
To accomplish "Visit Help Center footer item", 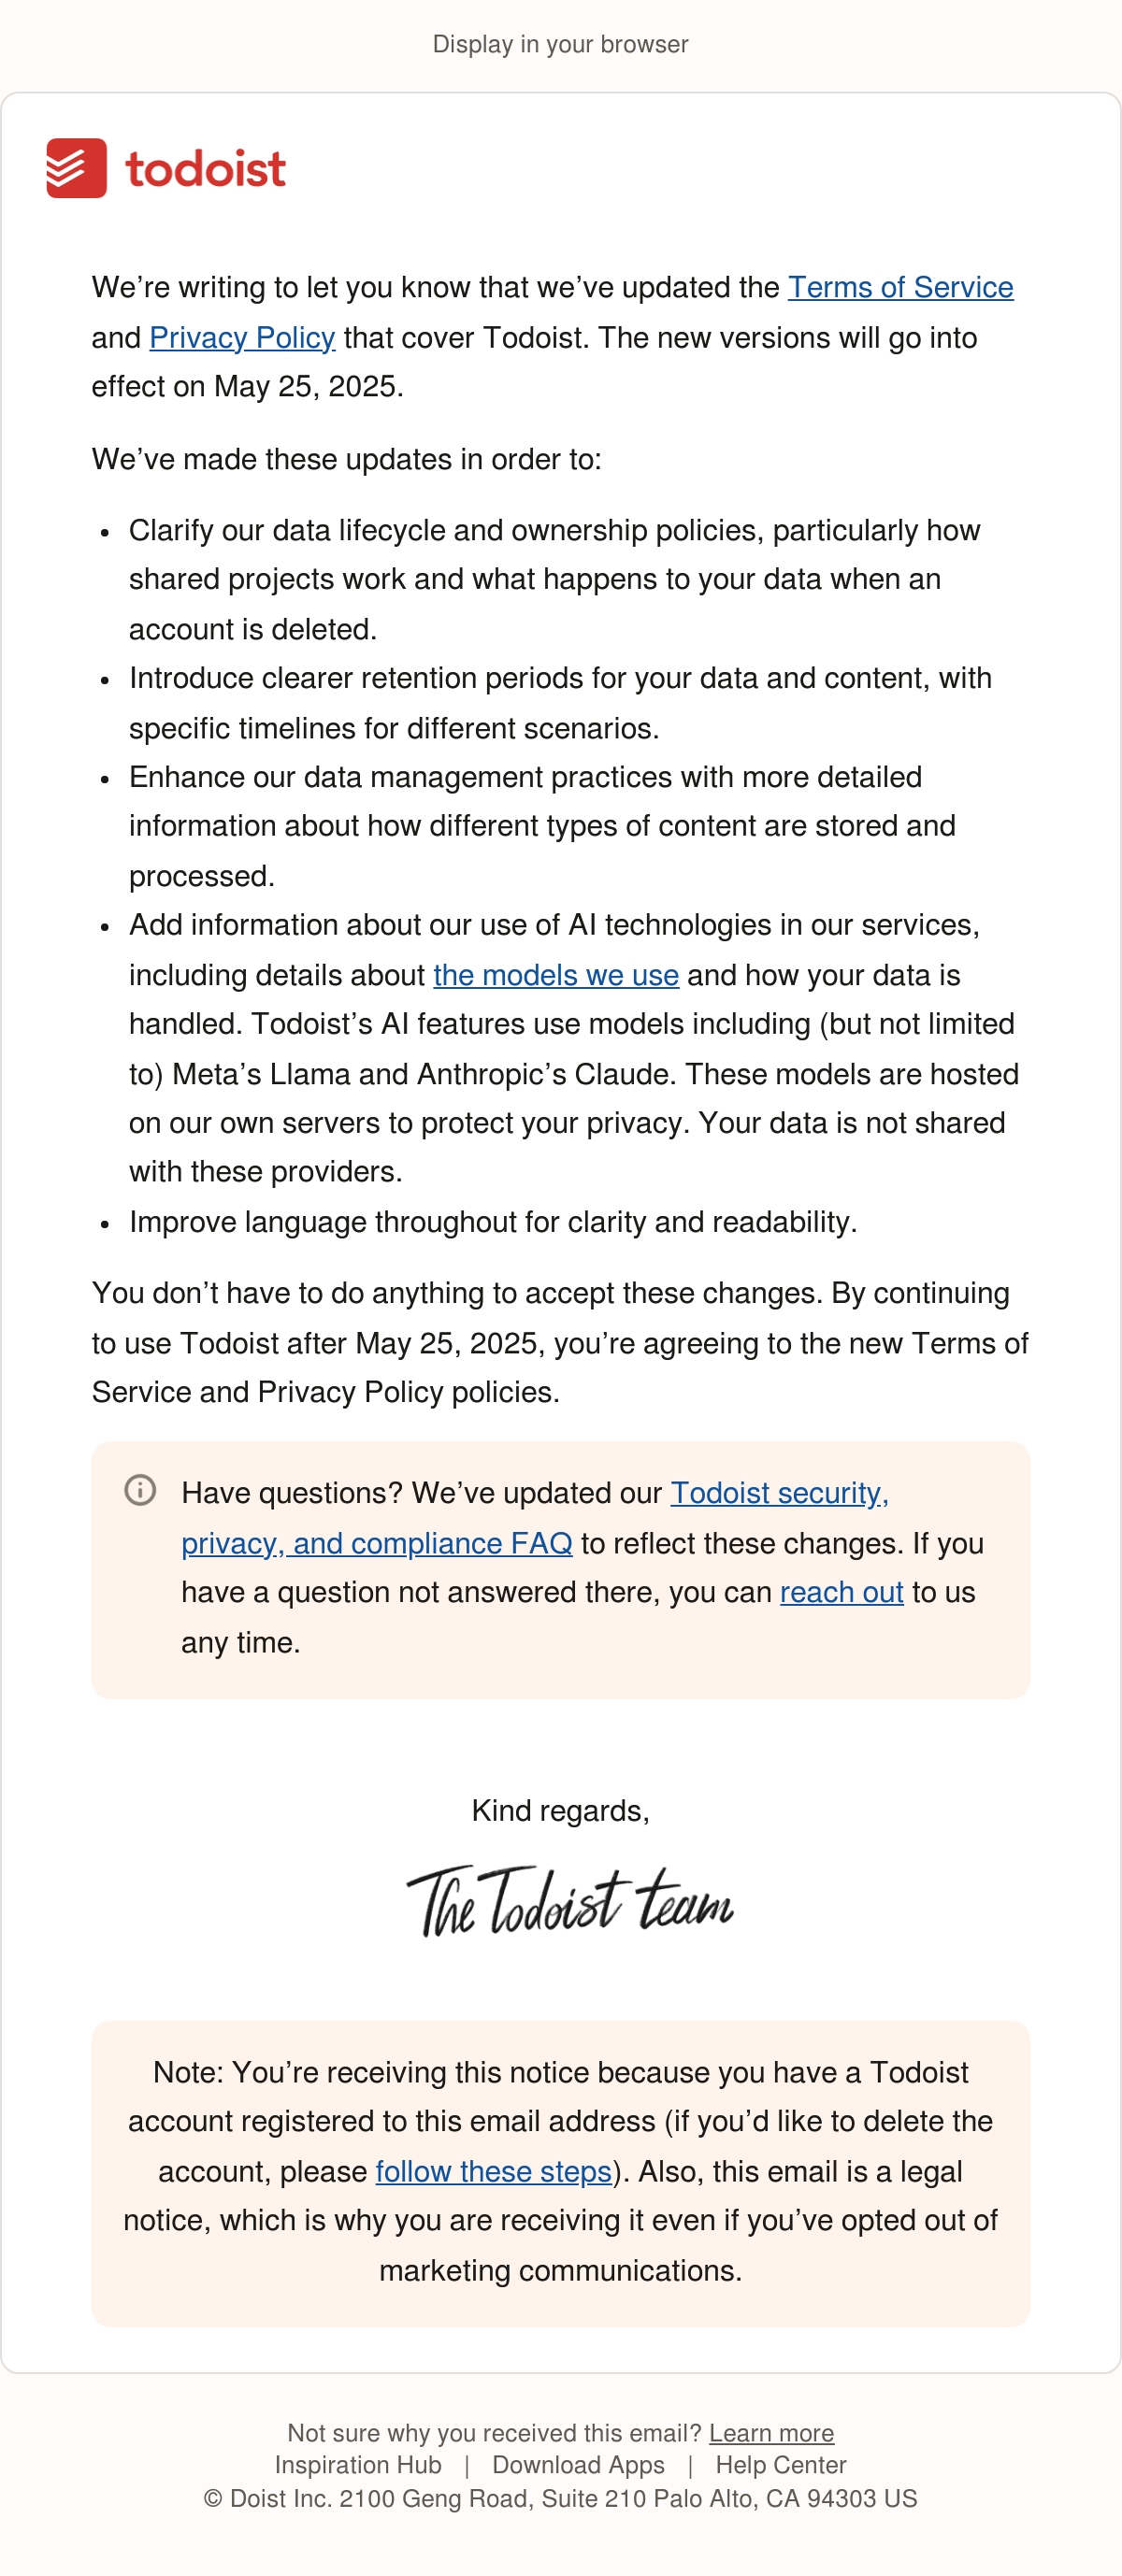I will [781, 2465].
